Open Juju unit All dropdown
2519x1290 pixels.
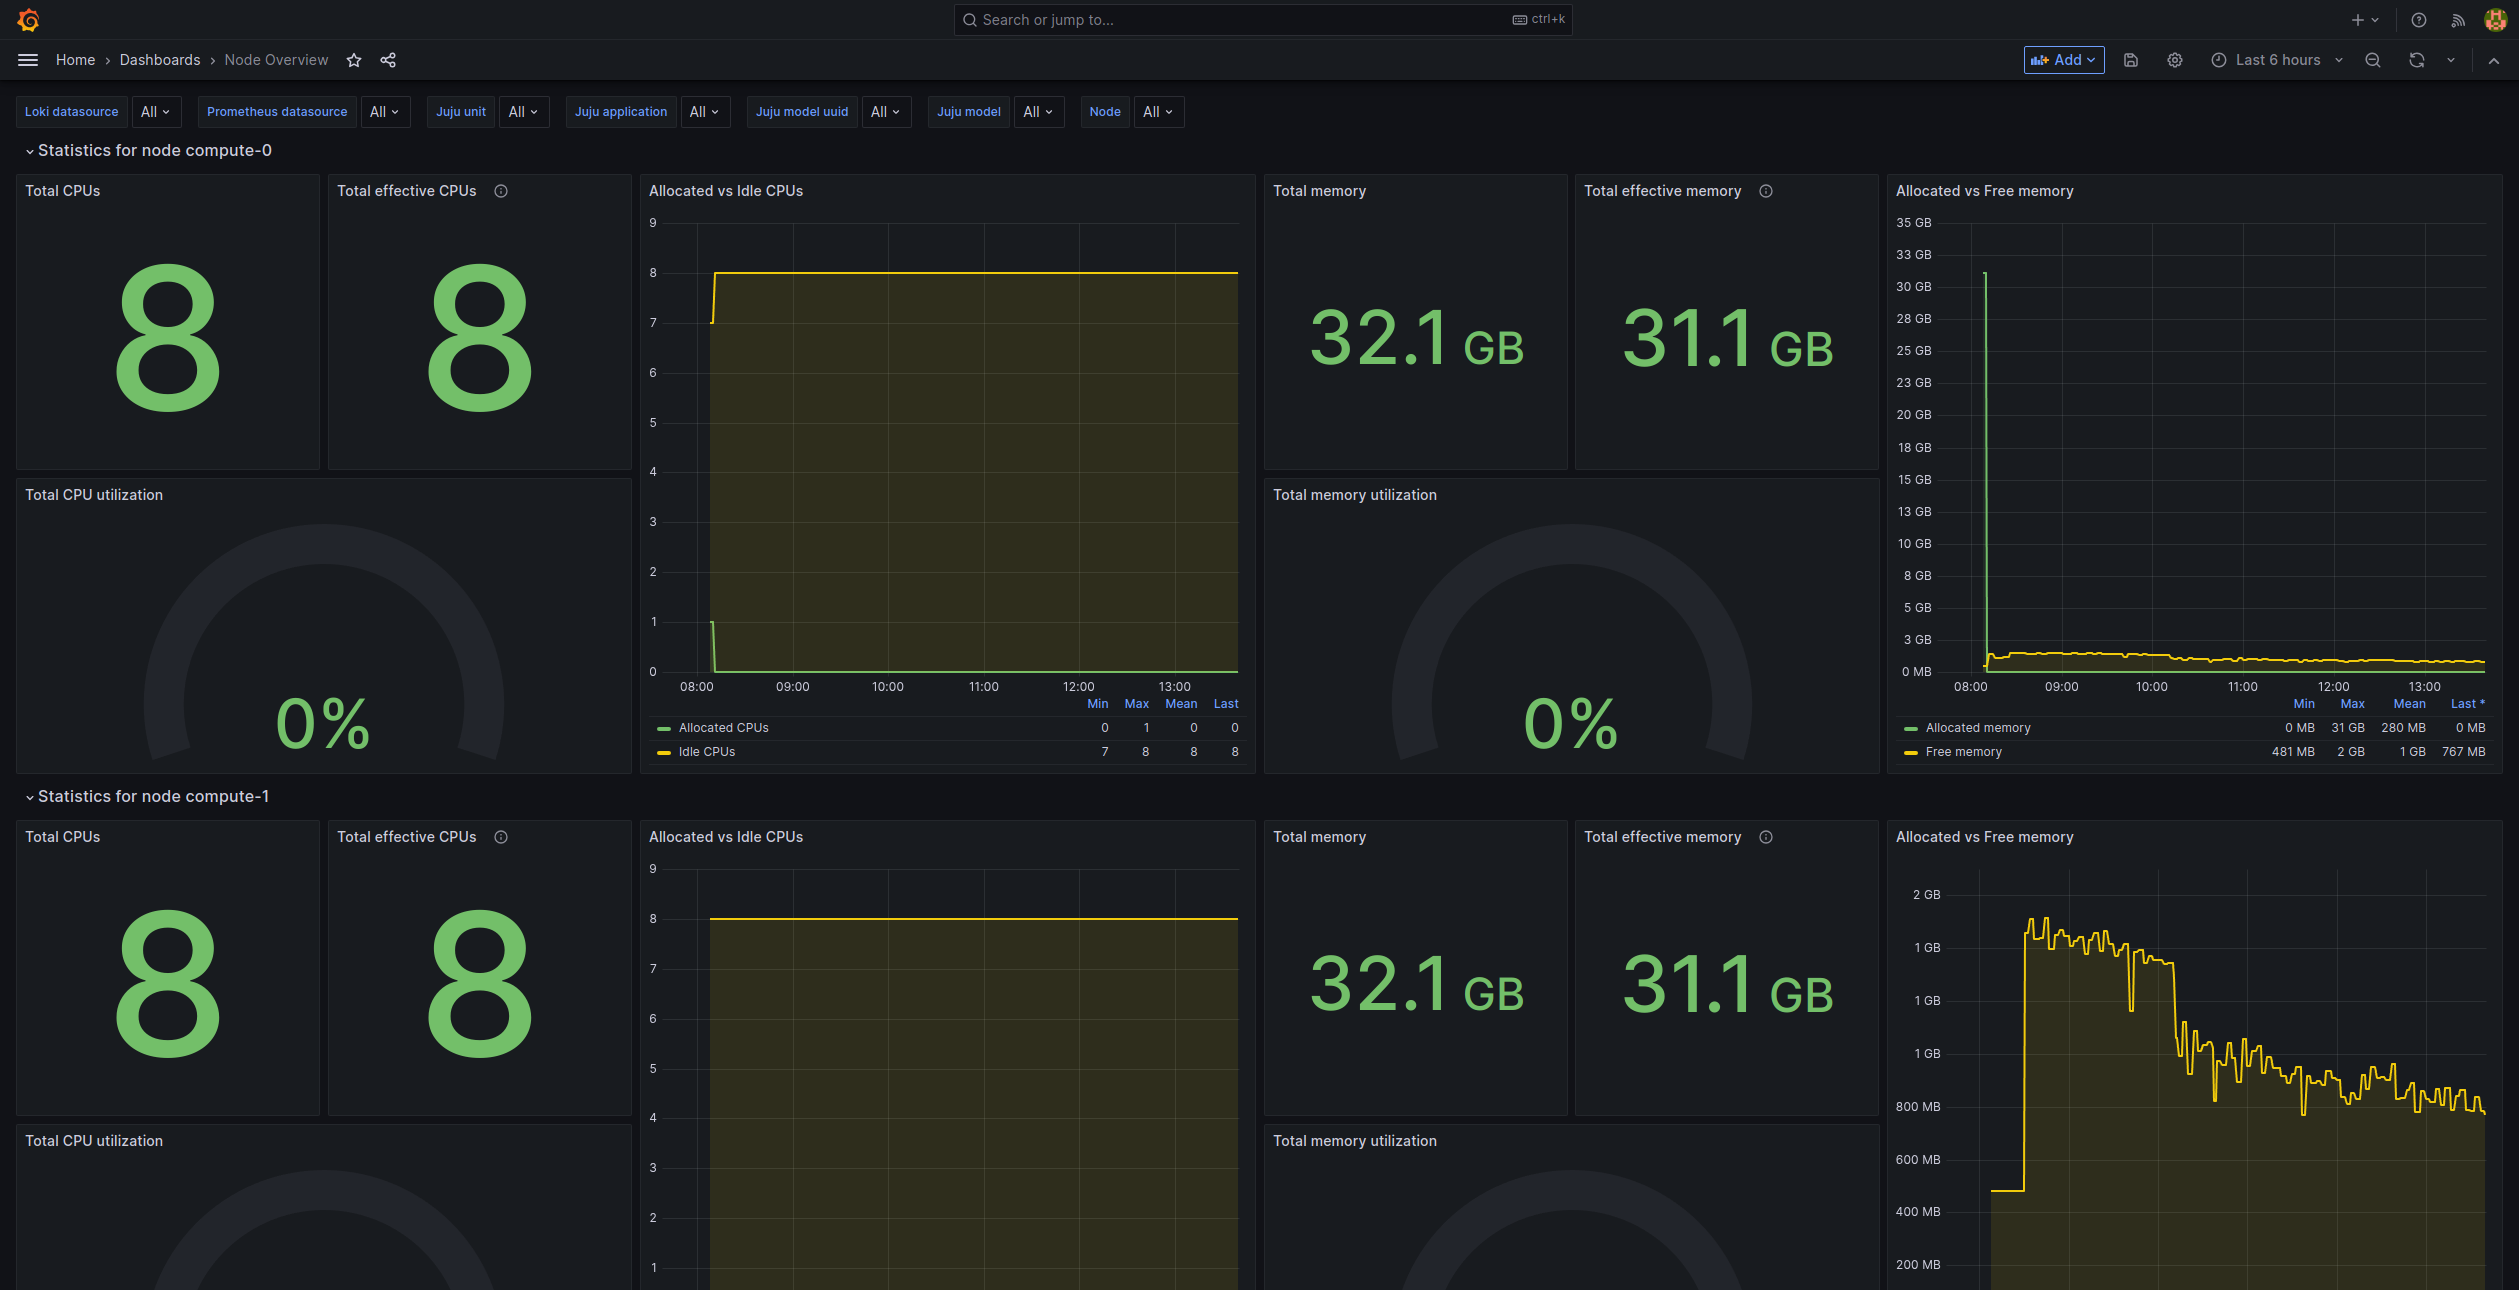pos(524,112)
